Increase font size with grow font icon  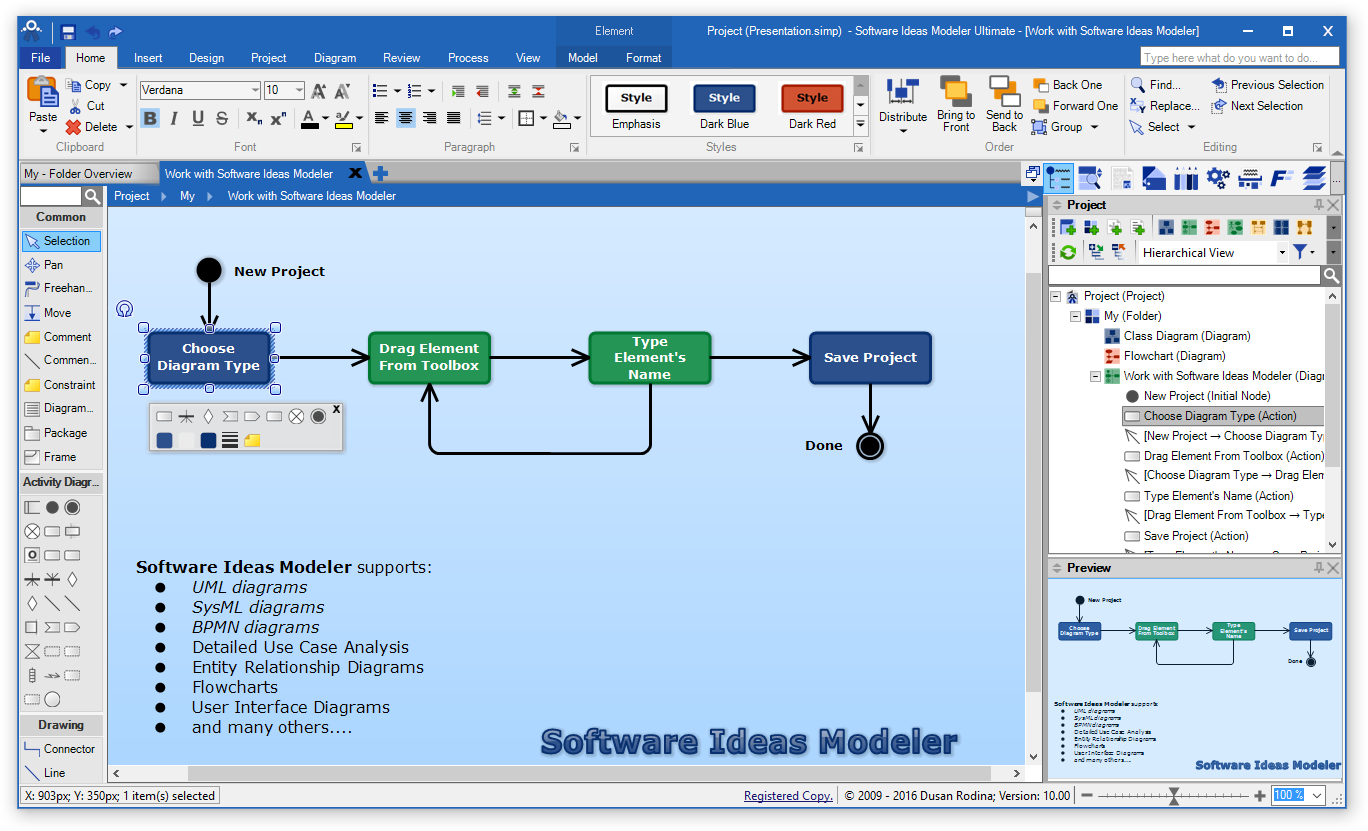click(x=319, y=91)
